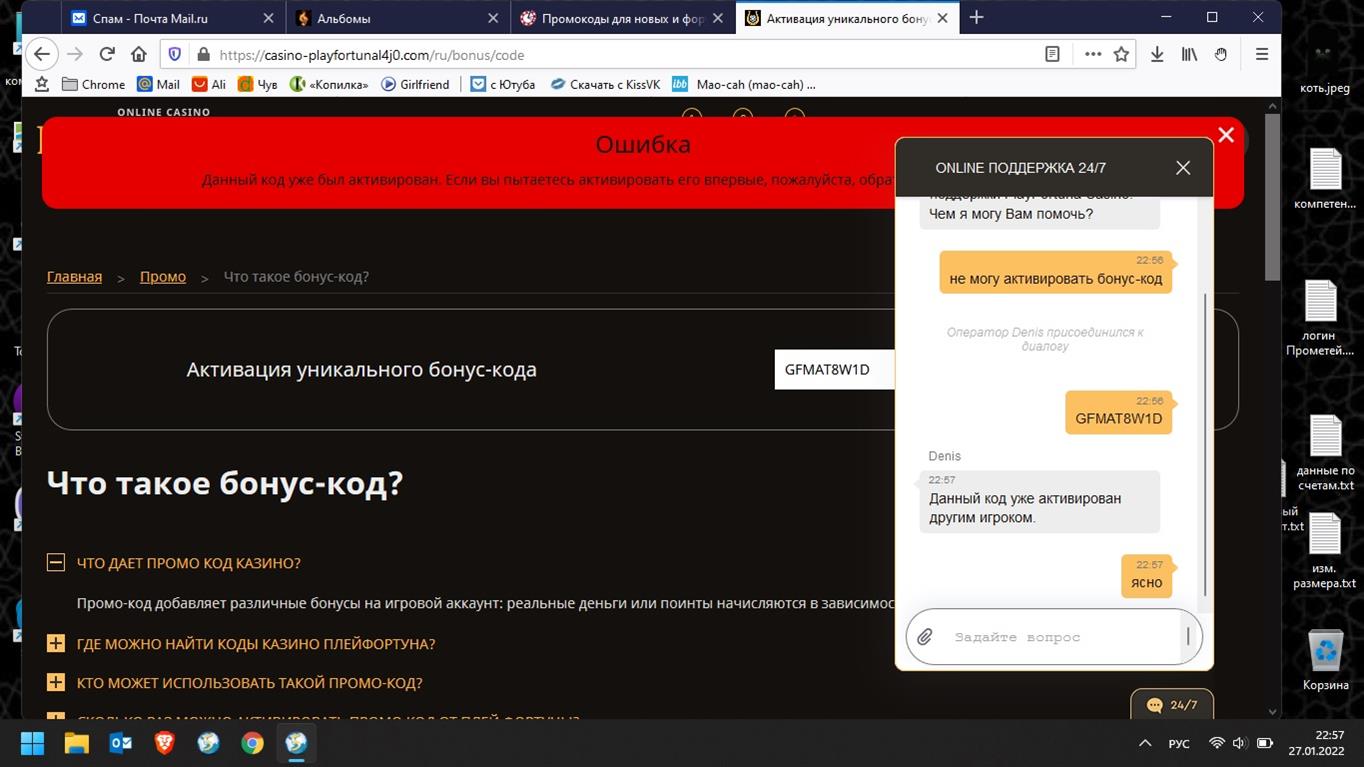Open the Brave browser from the taskbar

click(164, 743)
